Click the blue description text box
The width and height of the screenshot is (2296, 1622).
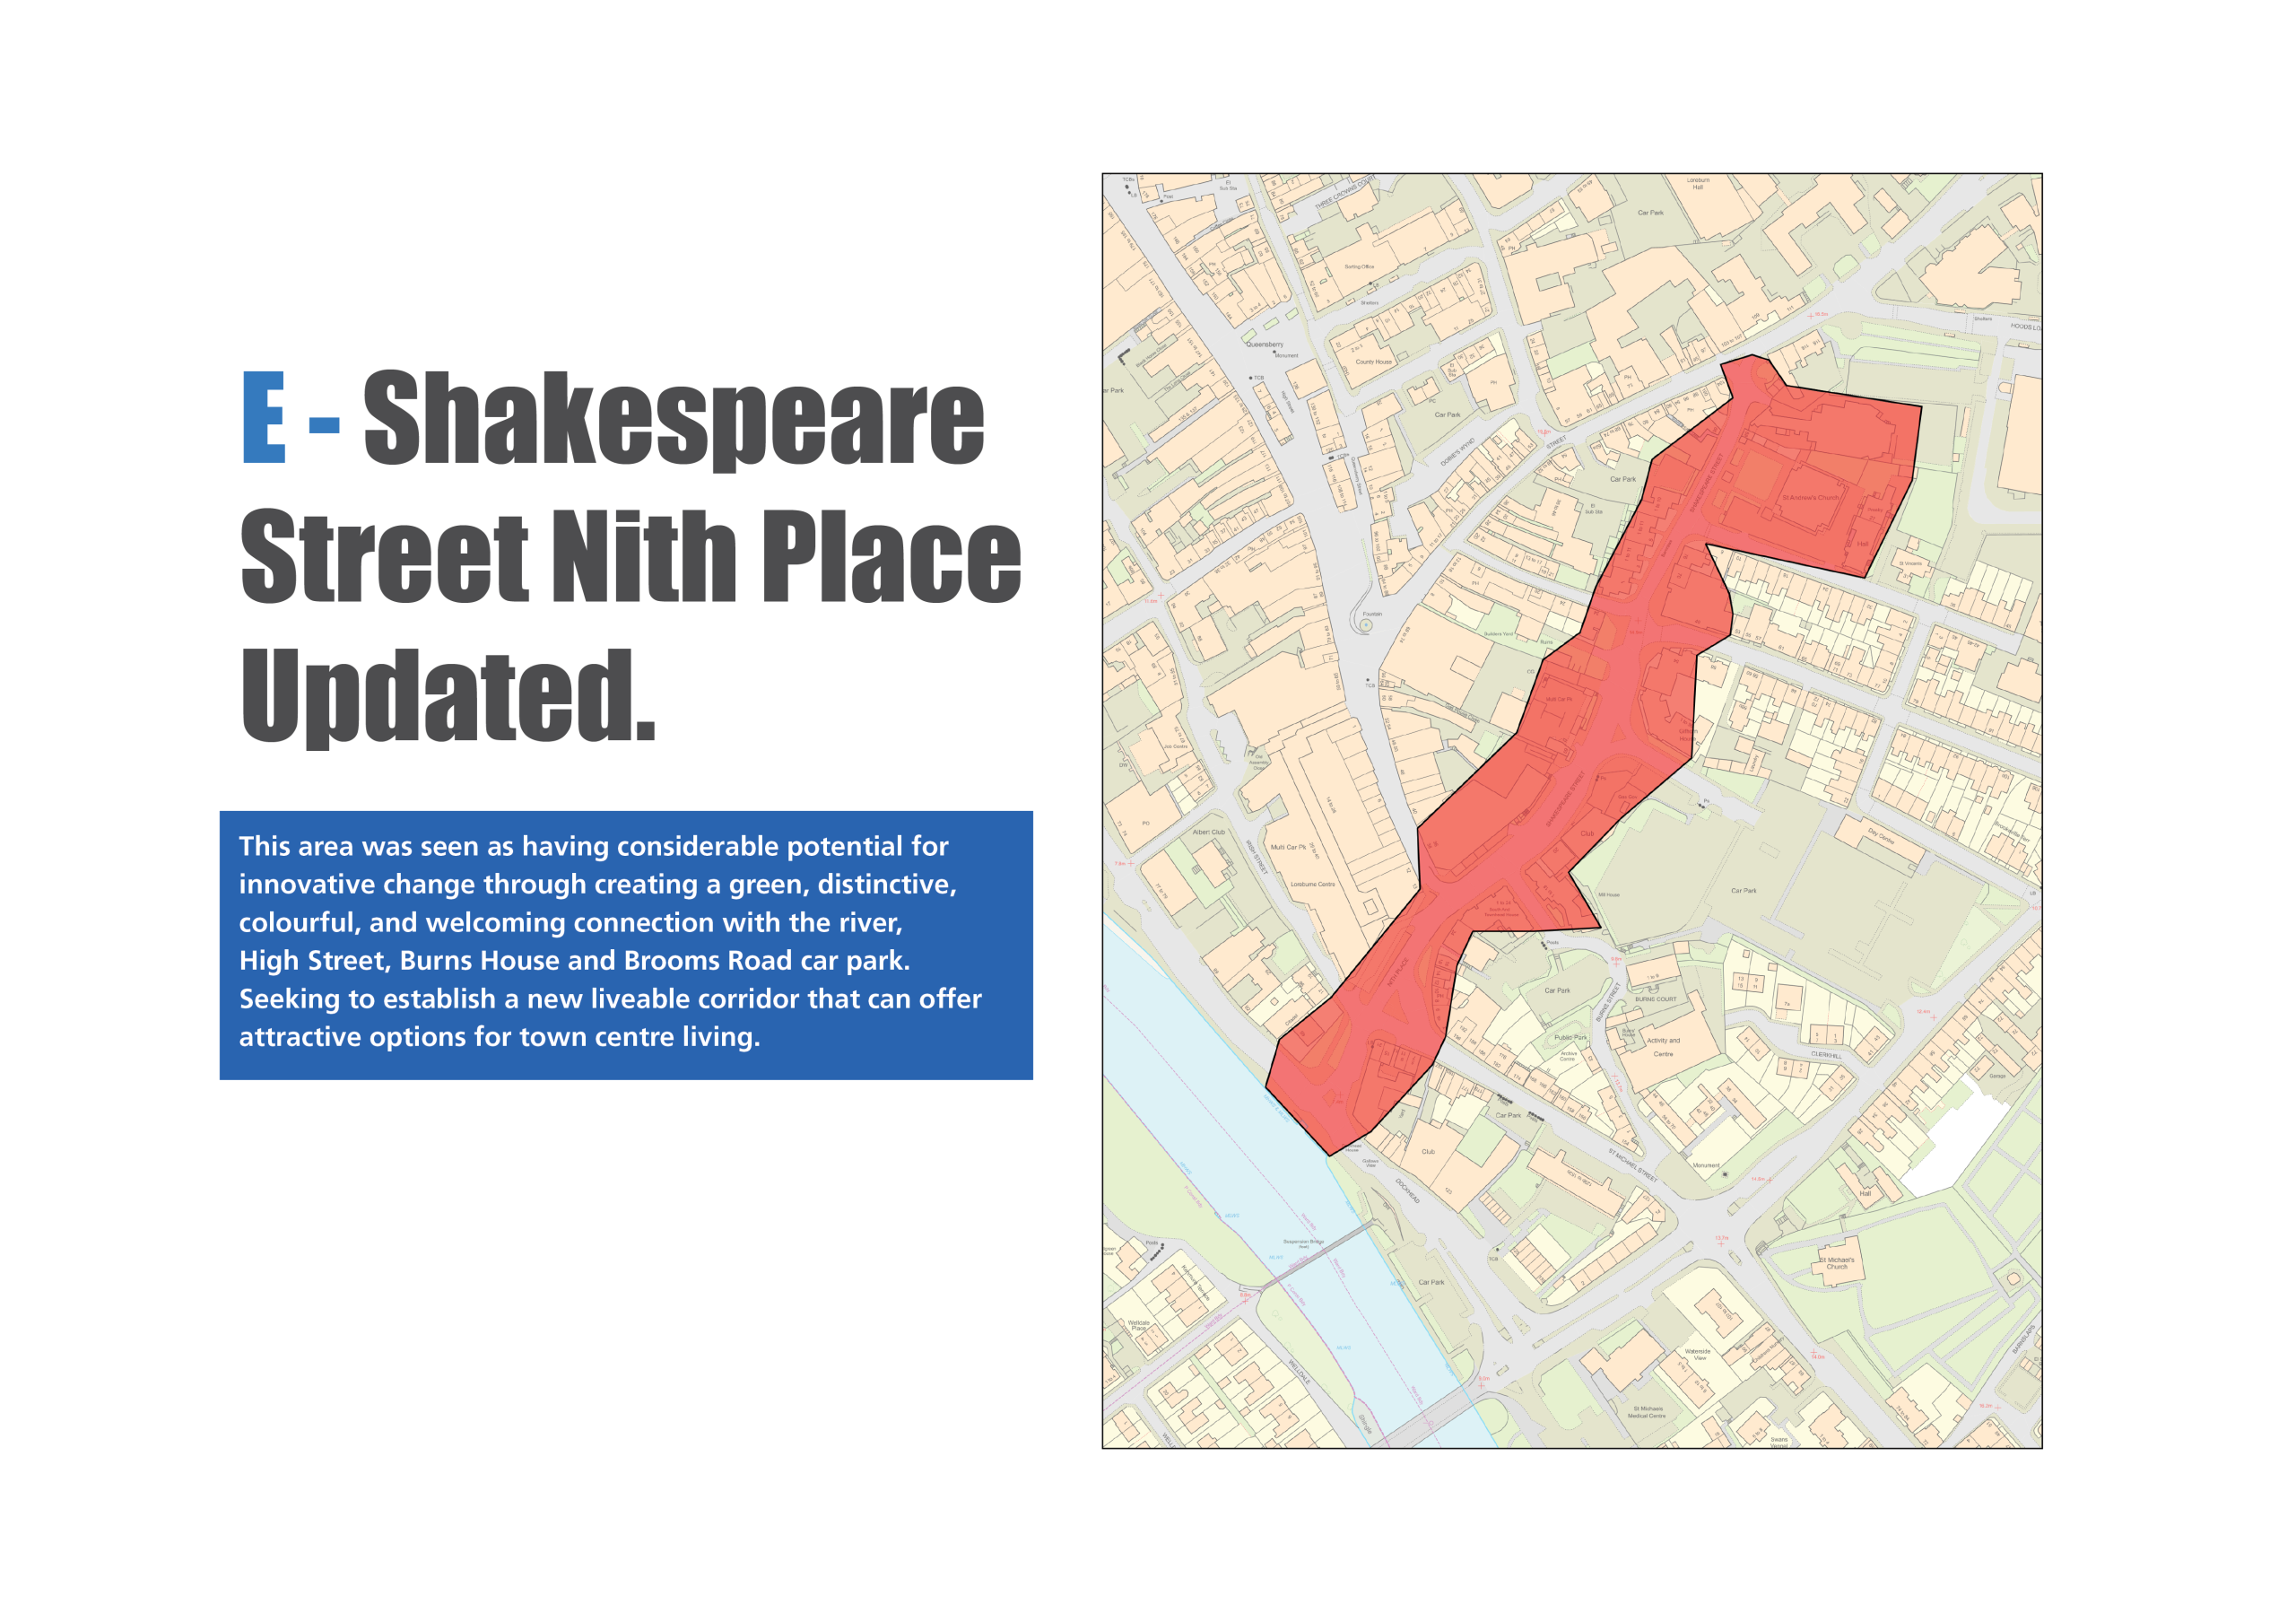[x=625, y=944]
